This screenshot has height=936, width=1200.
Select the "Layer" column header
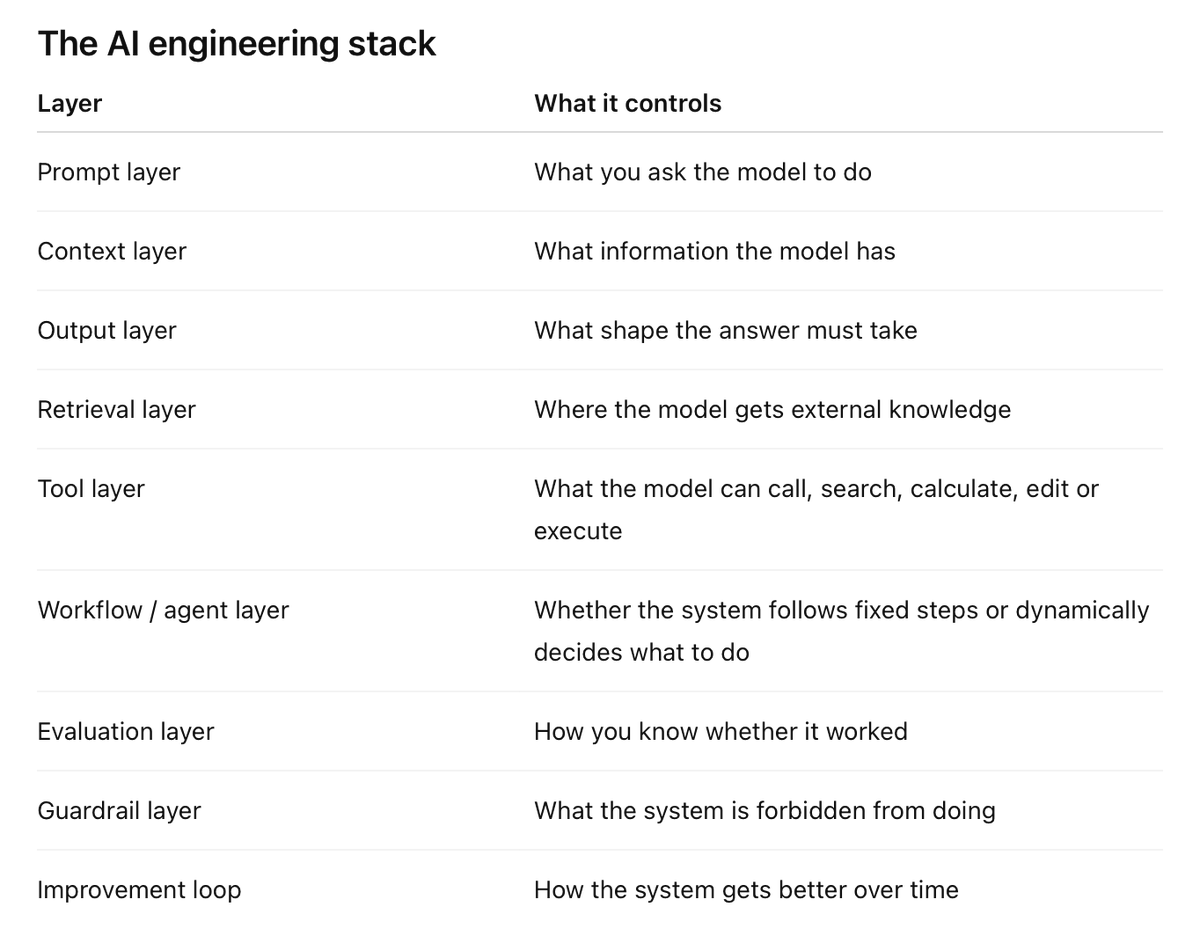pyautogui.click(x=70, y=103)
